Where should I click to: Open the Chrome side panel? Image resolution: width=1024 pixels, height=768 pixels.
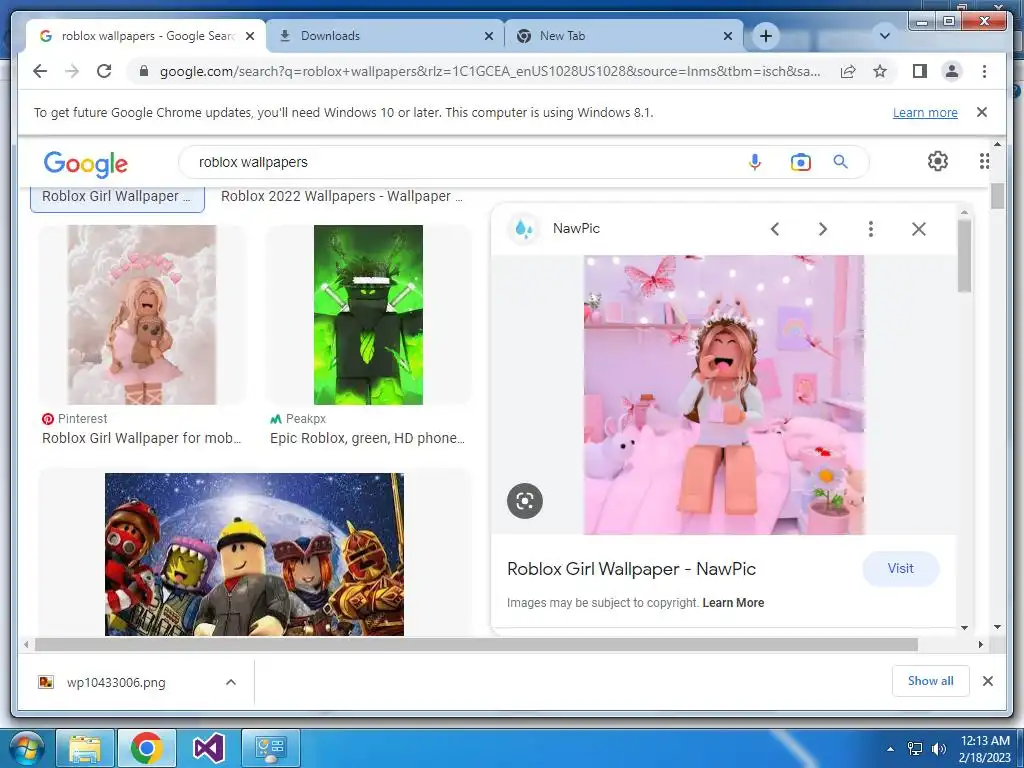[920, 71]
